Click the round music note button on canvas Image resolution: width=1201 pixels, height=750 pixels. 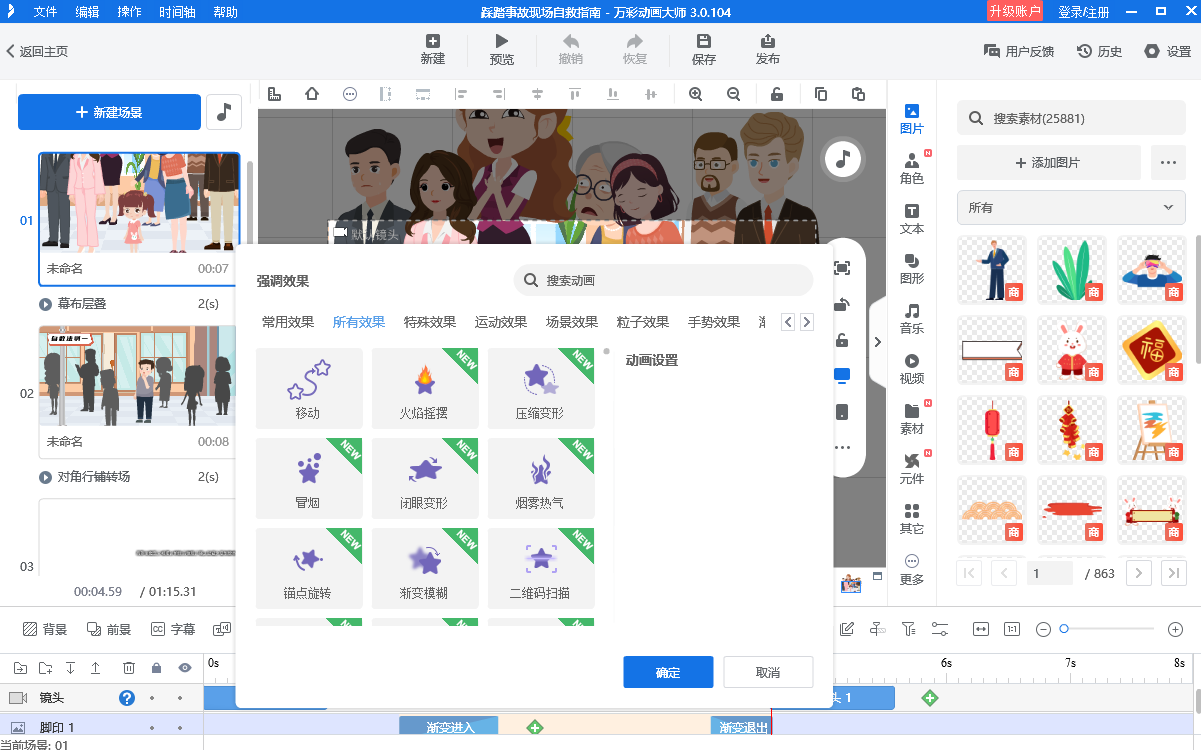(x=843, y=158)
